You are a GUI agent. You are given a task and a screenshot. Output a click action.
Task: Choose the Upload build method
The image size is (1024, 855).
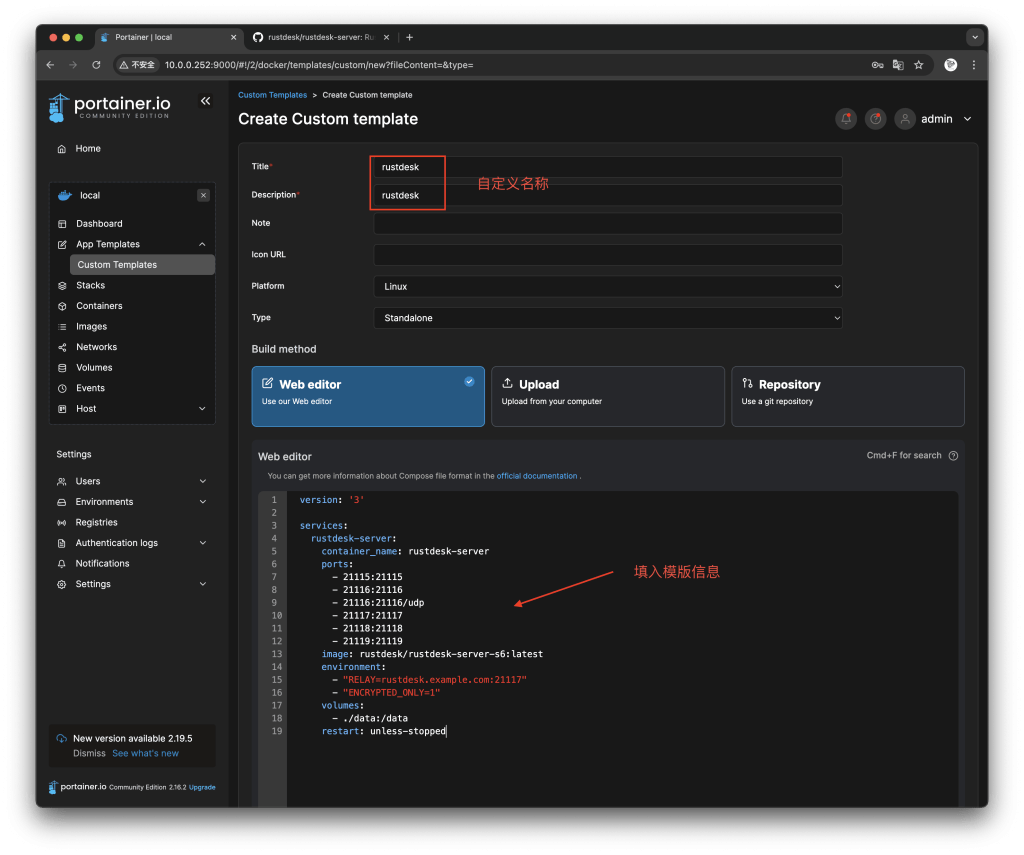pyautogui.click(x=607, y=396)
